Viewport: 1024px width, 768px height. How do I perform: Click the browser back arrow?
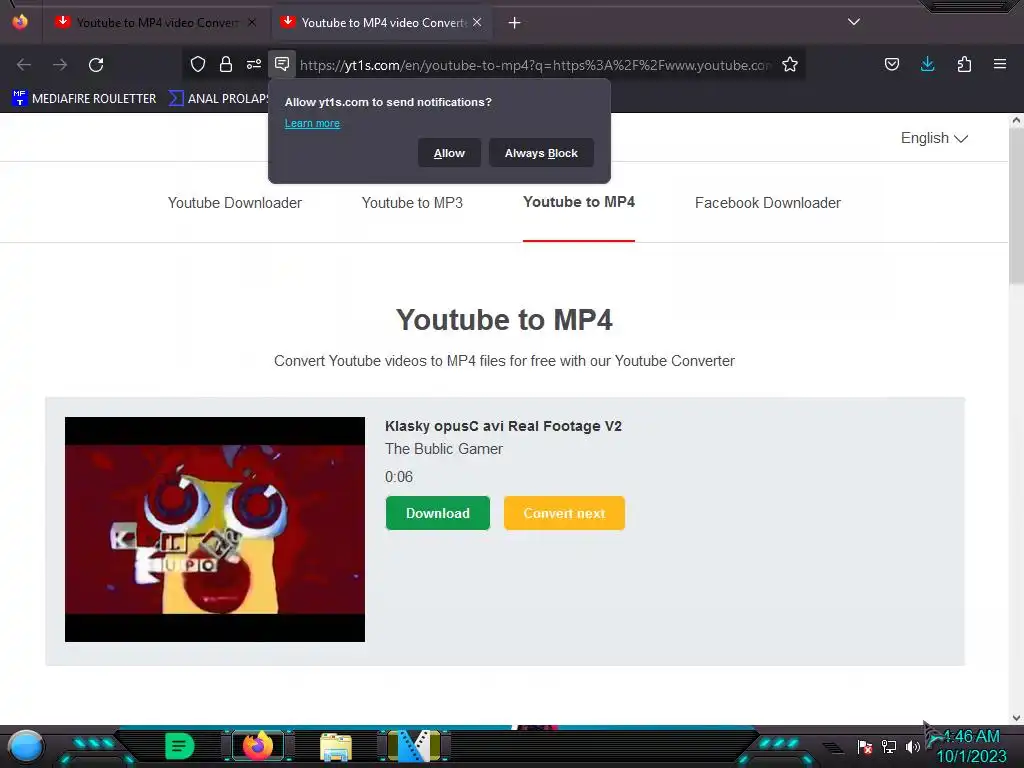pos(24,65)
